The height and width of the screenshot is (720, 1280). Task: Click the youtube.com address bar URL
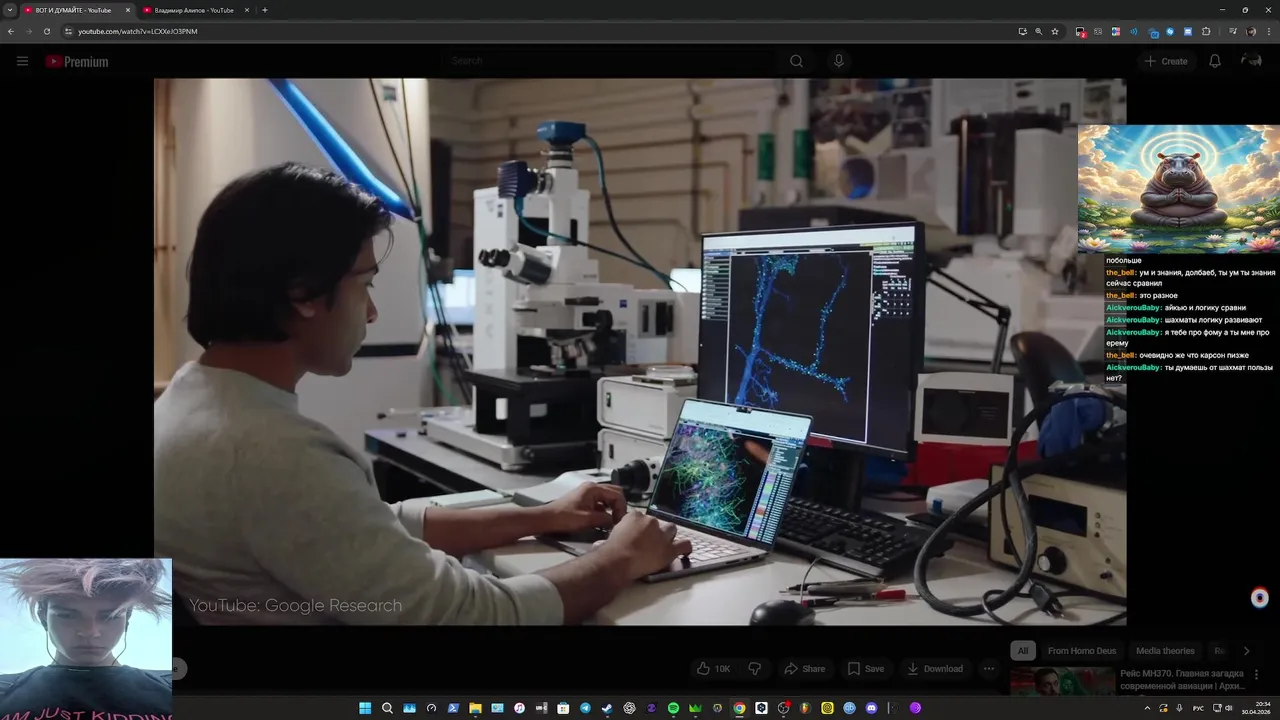[x=138, y=31]
